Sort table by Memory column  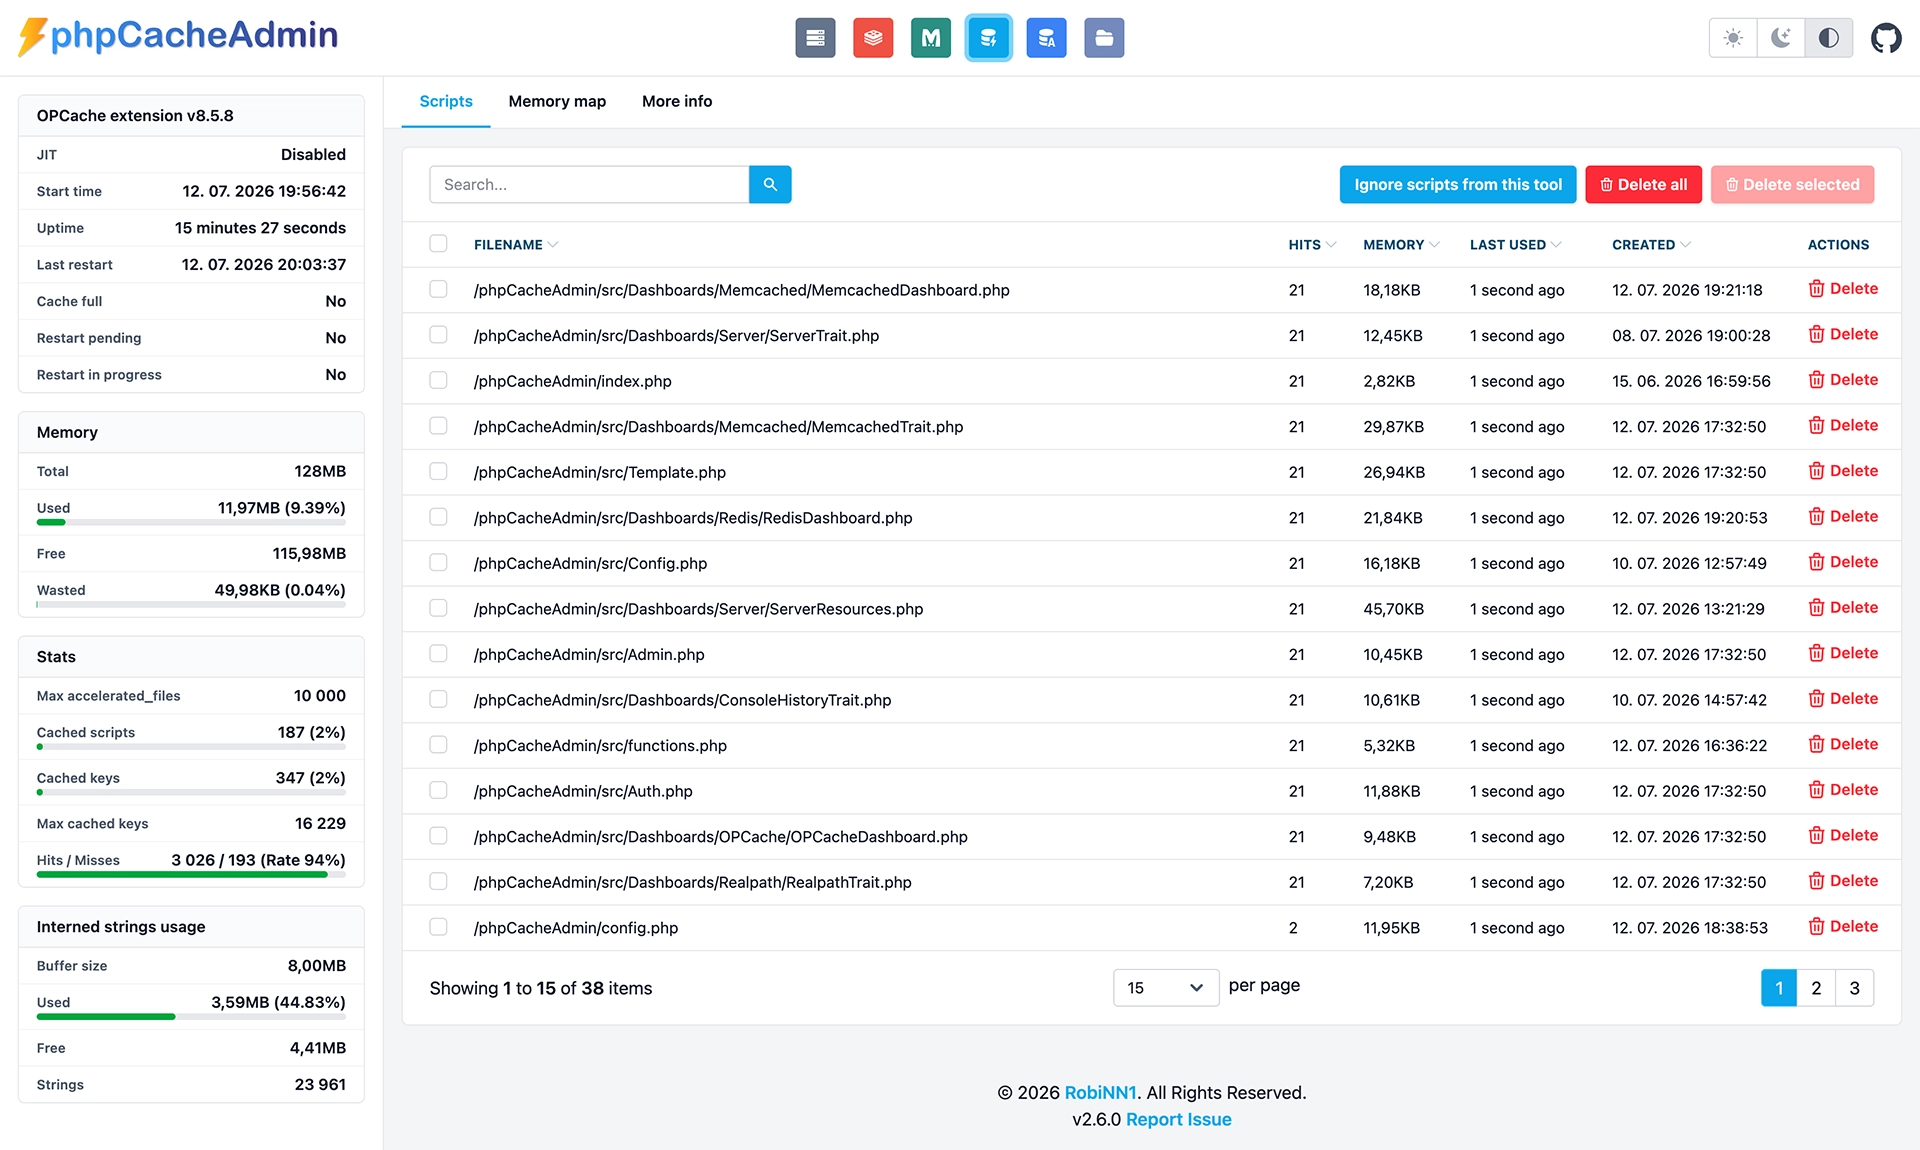[1401, 244]
